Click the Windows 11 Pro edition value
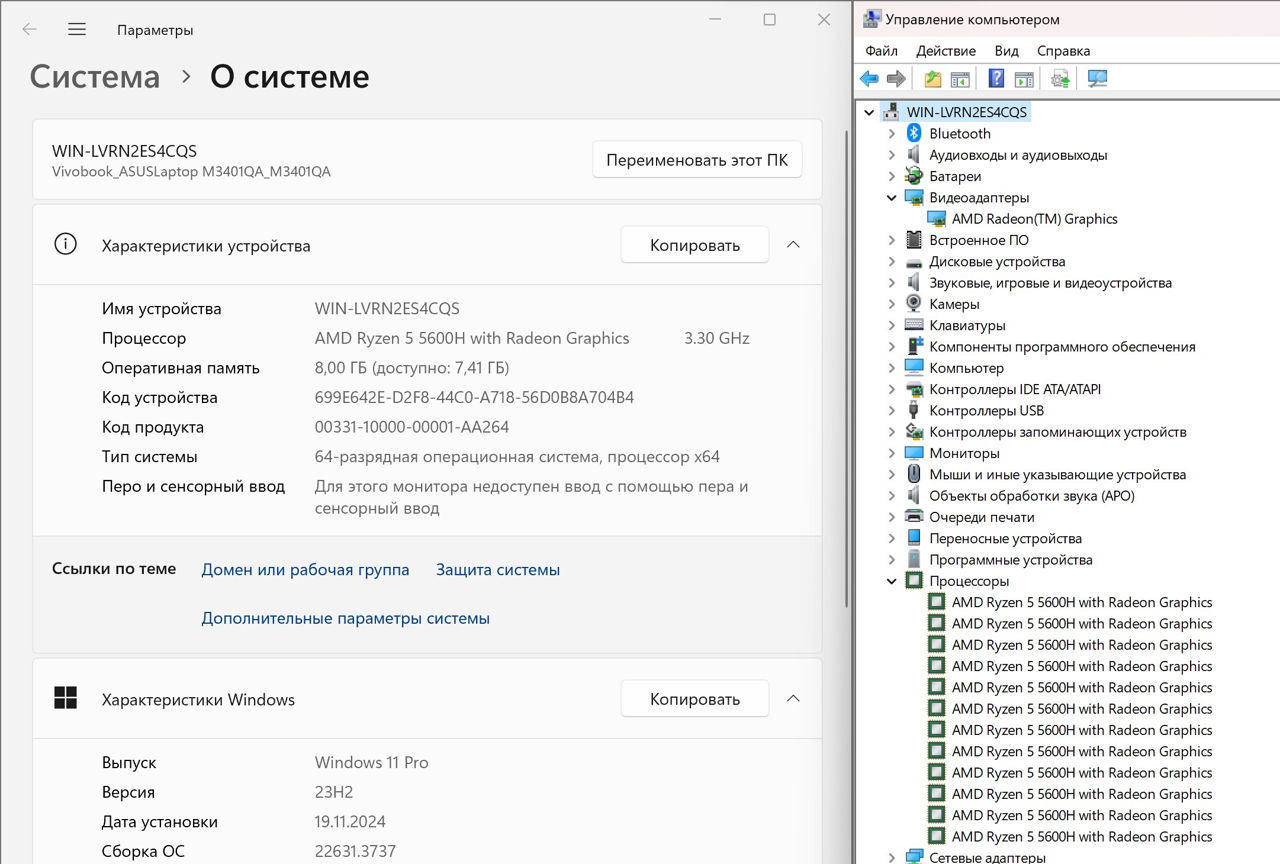Image resolution: width=1280 pixels, height=864 pixels. point(371,762)
